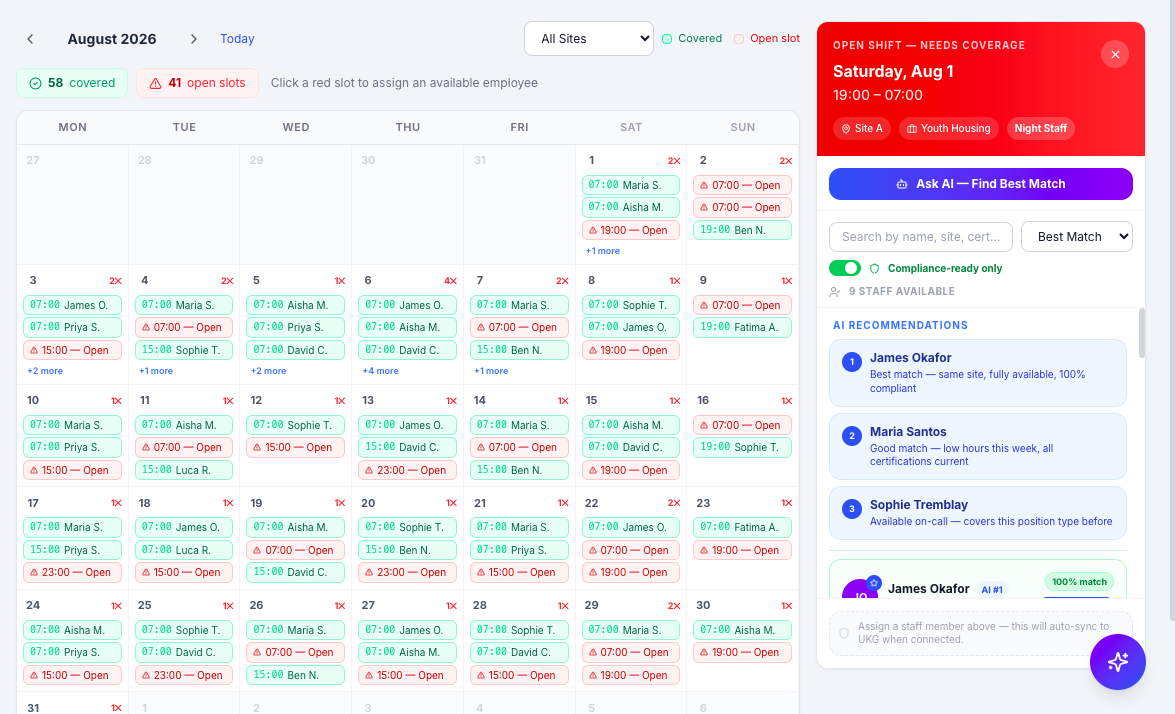Image resolution: width=1175 pixels, height=714 pixels.
Task: Select 19:00 Fatima A. shift on August 9
Action: click(742, 327)
